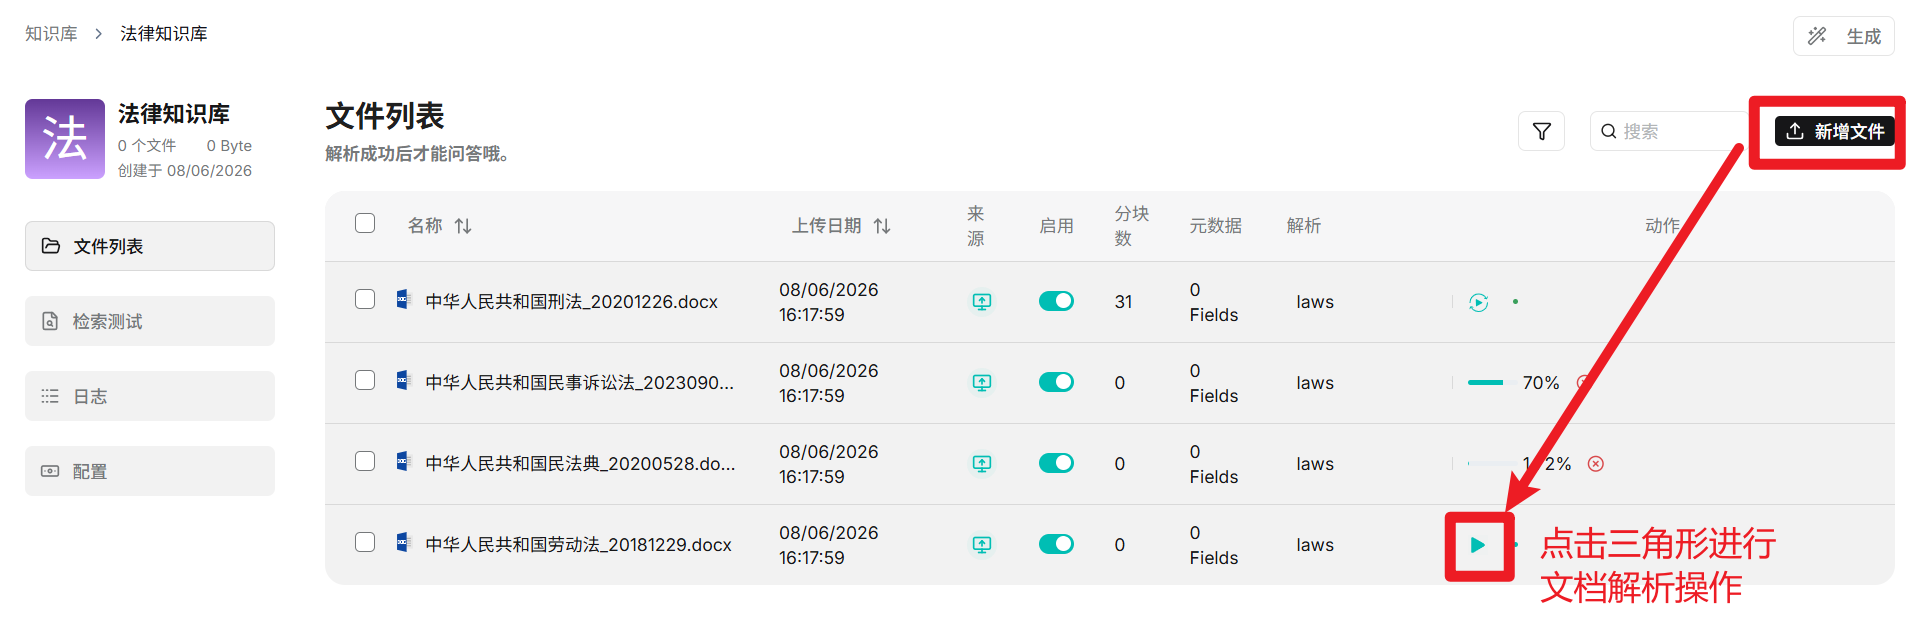Focus the 搜索 search field
Image resolution: width=1908 pixels, height=644 pixels.
point(1670,131)
